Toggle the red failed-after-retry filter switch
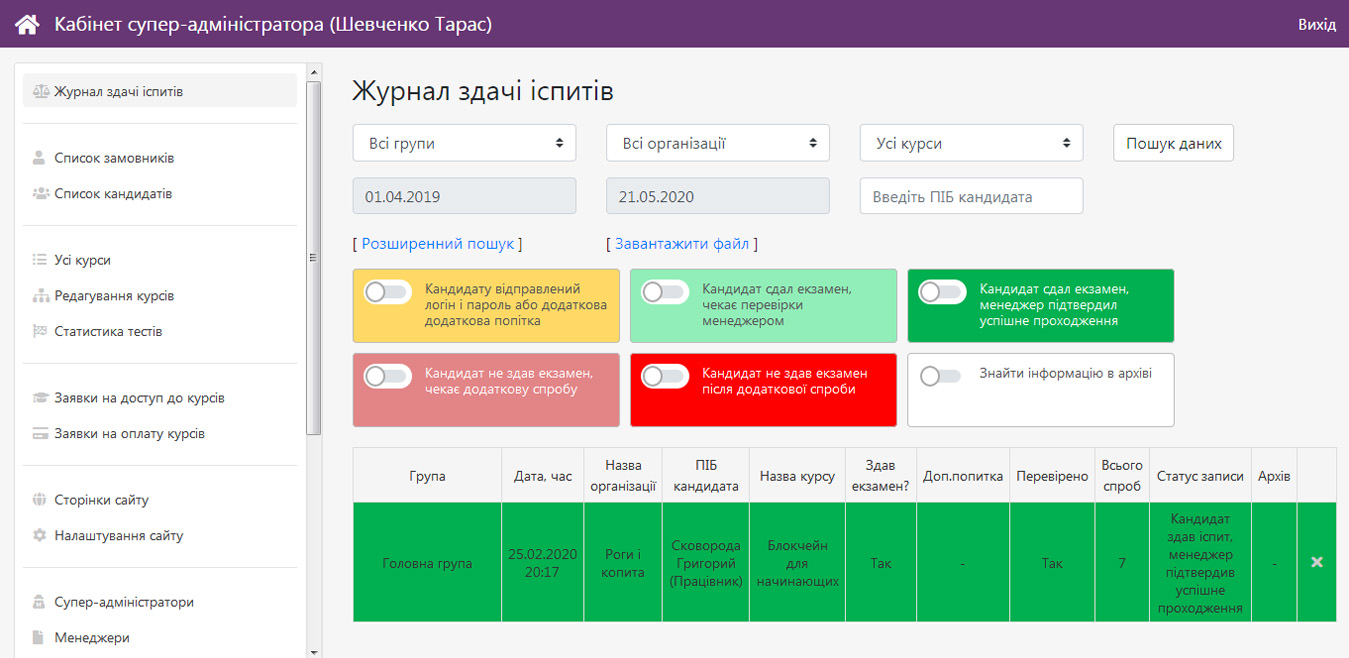The height and width of the screenshot is (658, 1349). pos(665,376)
